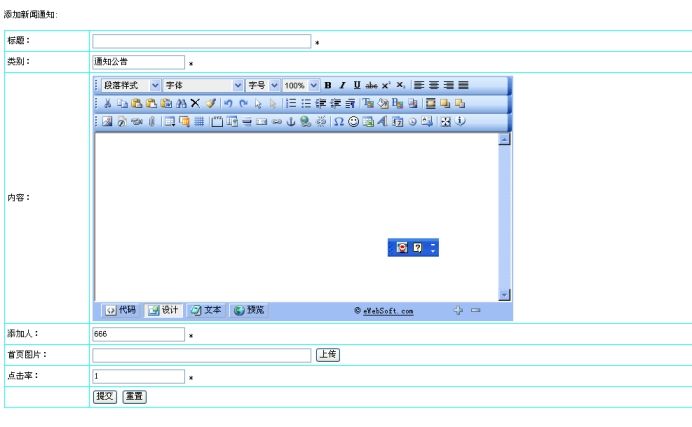
Task: Insert a numbered list
Action: (291, 103)
